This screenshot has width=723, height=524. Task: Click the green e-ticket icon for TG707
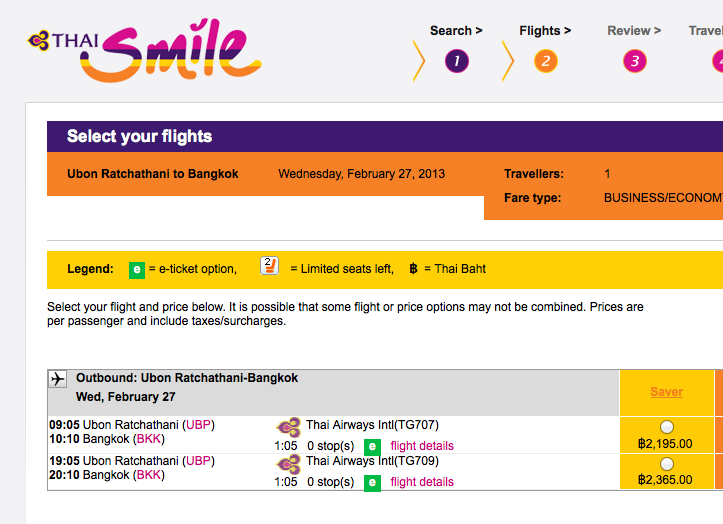(x=372, y=446)
